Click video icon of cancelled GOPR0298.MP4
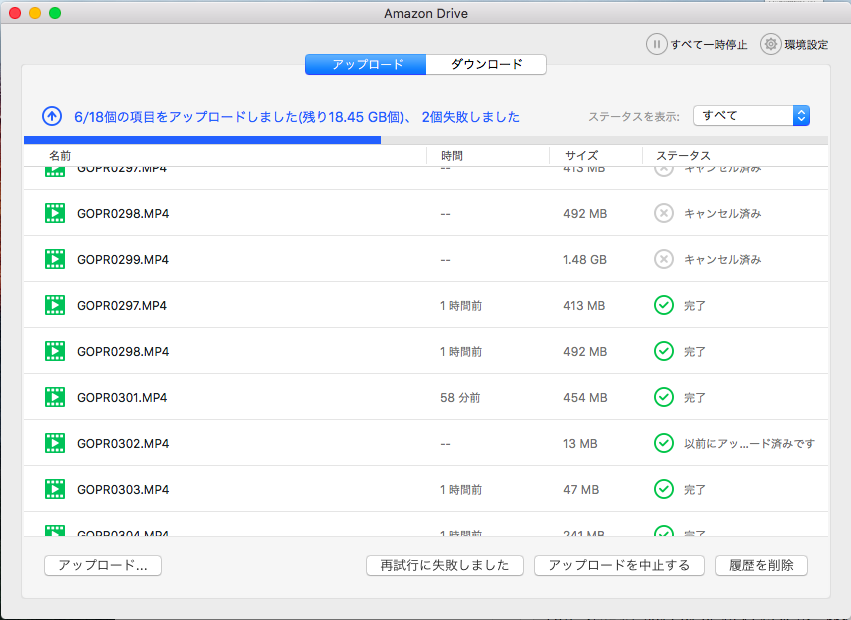Viewport: 851px width, 620px height. 55,213
